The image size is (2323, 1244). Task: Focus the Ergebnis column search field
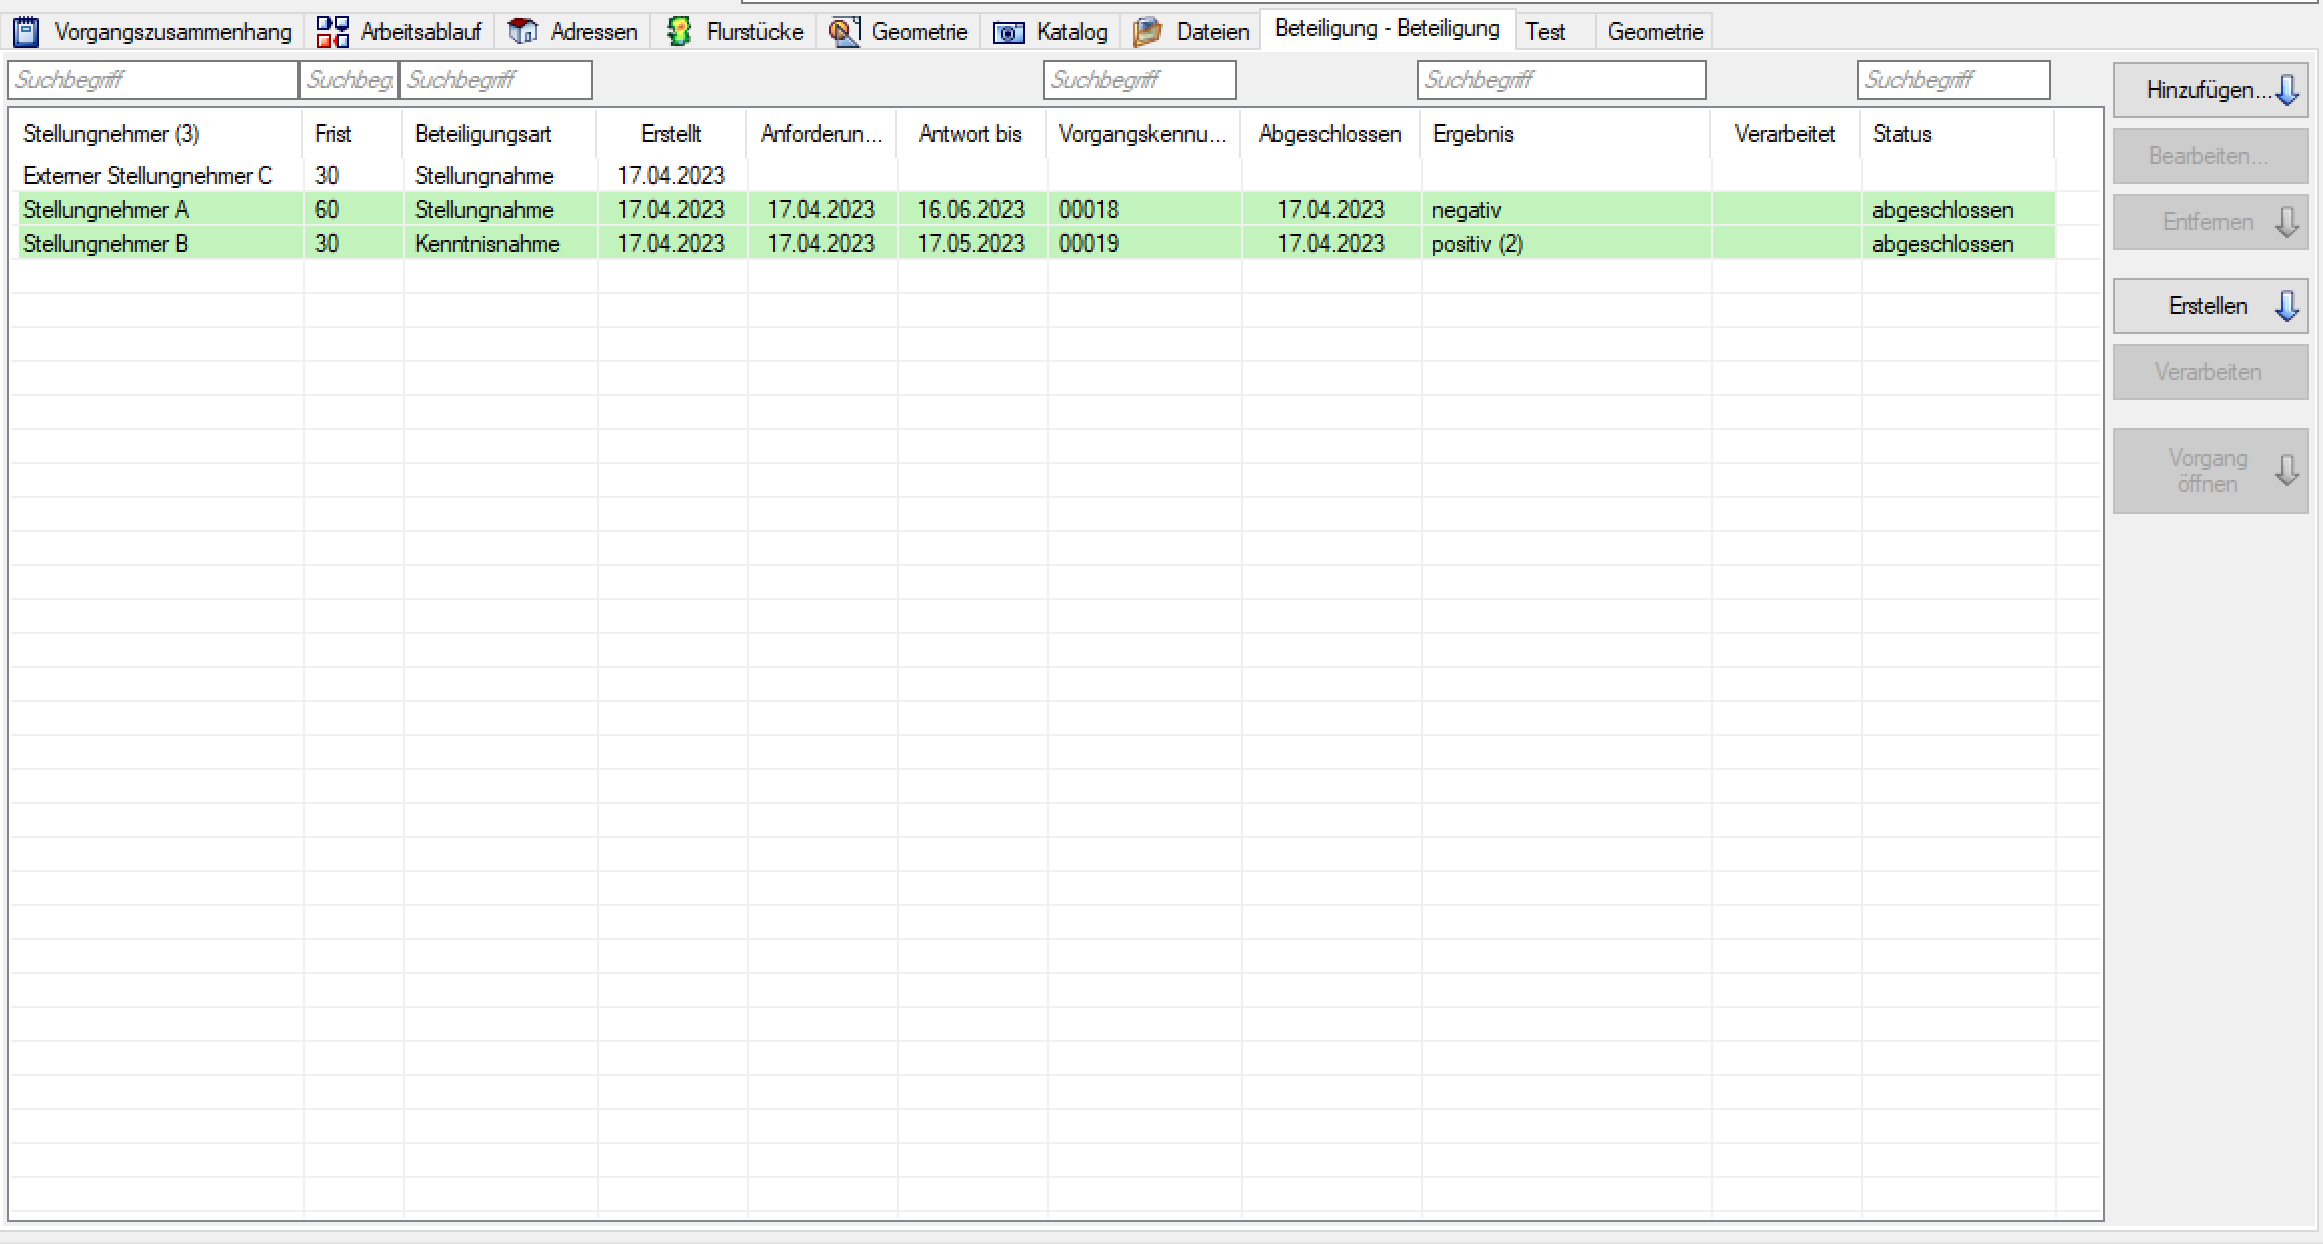click(1560, 80)
